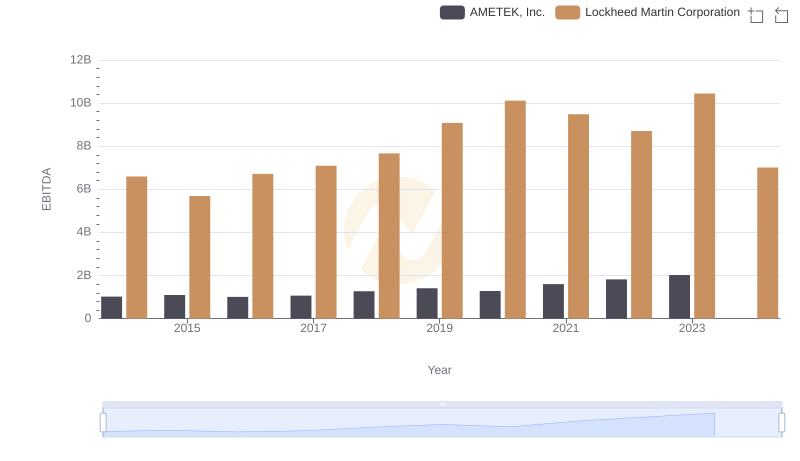
Task: Click the EBITDA axis title
Action: [x=46, y=189]
